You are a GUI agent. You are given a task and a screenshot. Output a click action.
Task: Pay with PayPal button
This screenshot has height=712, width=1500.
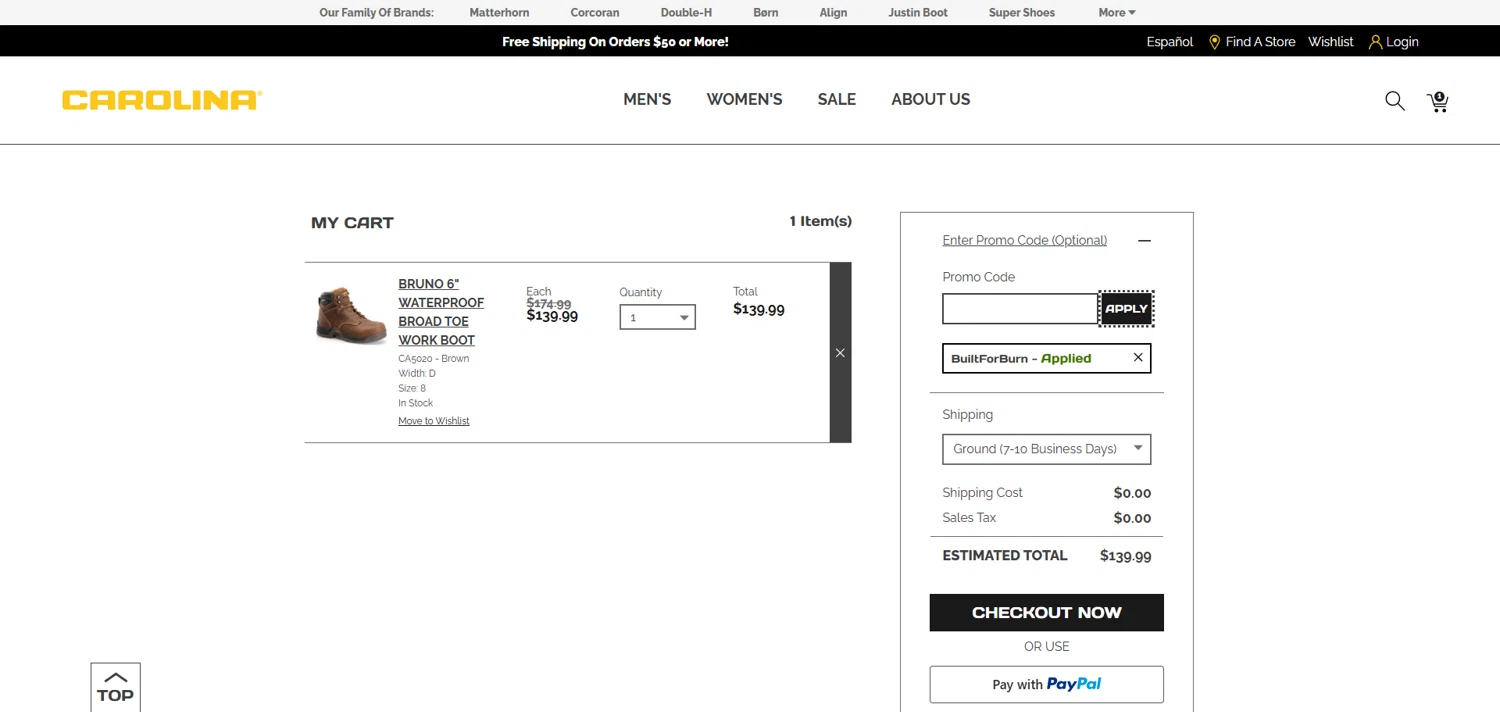[x=1046, y=685]
